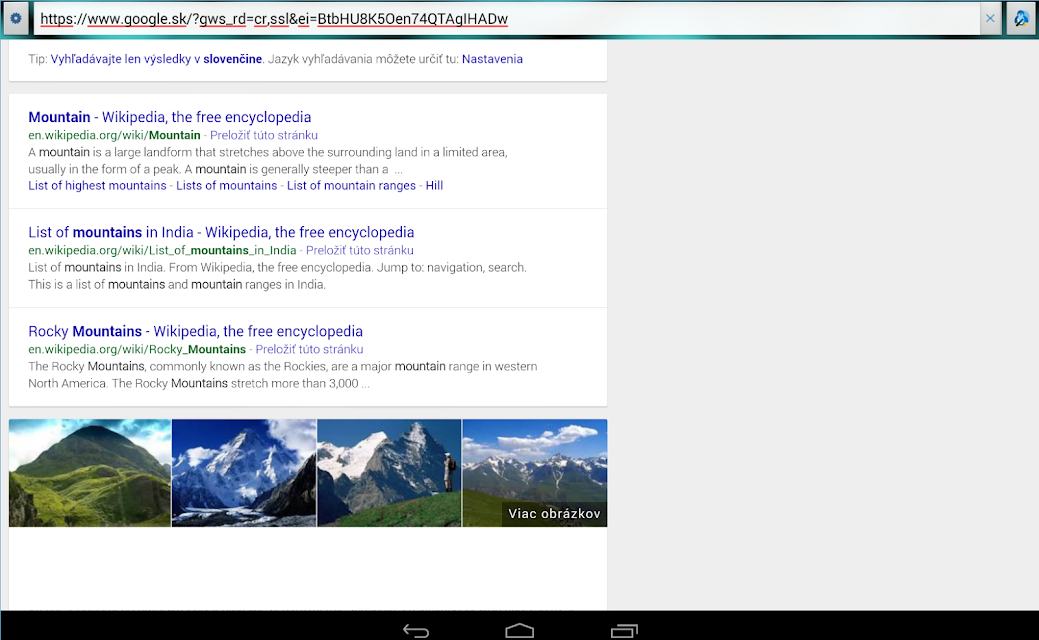
Task: Clear the URL with the X icon
Action: click(990, 19)
